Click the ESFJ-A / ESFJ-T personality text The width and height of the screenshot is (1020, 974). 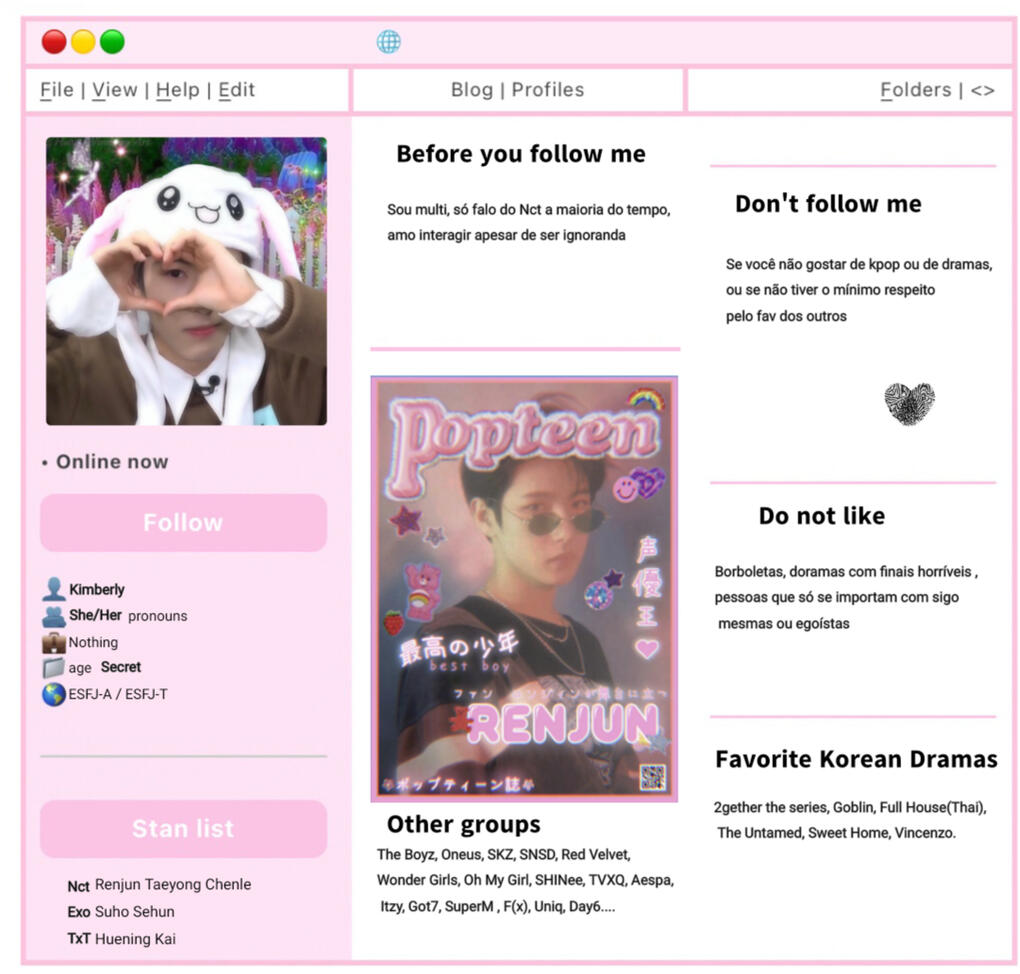tap(118, 694)
